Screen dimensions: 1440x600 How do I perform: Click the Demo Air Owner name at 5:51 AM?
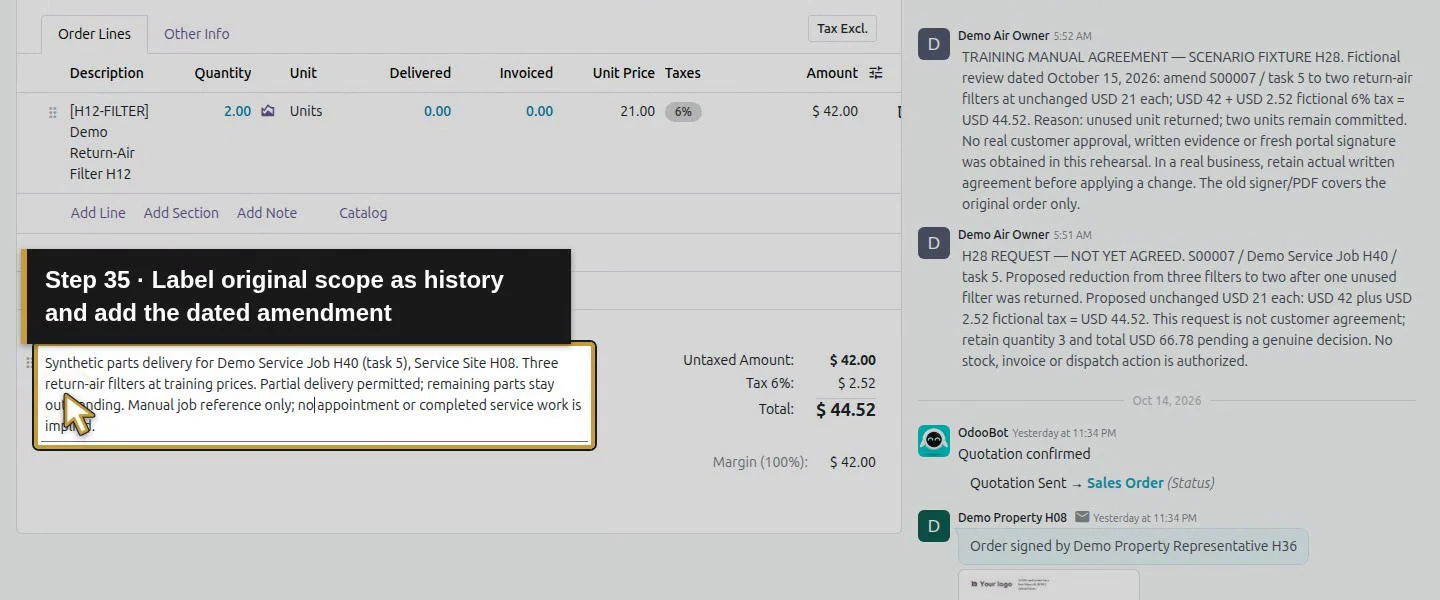(x=1003, y=235)
